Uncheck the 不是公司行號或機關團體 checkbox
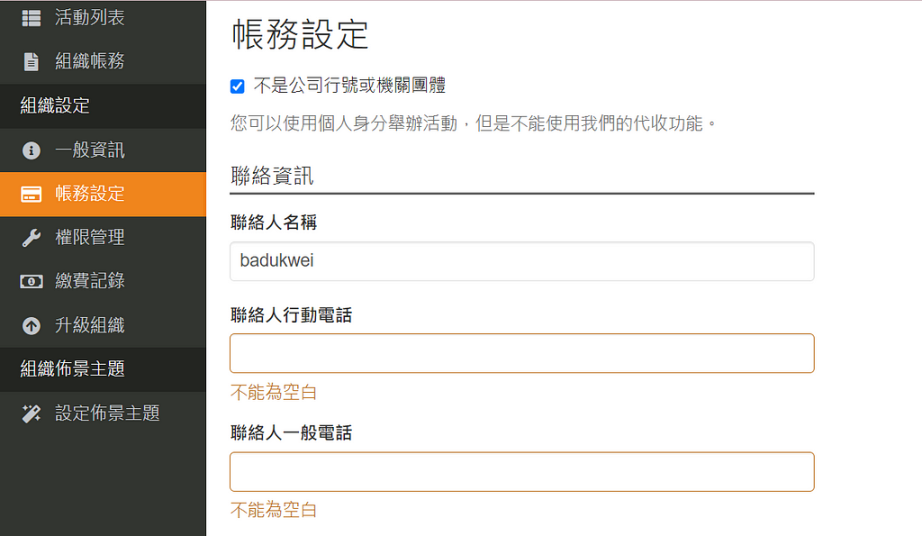The height and width of the screenshot is (536, 922). click(x=237, y=86)
